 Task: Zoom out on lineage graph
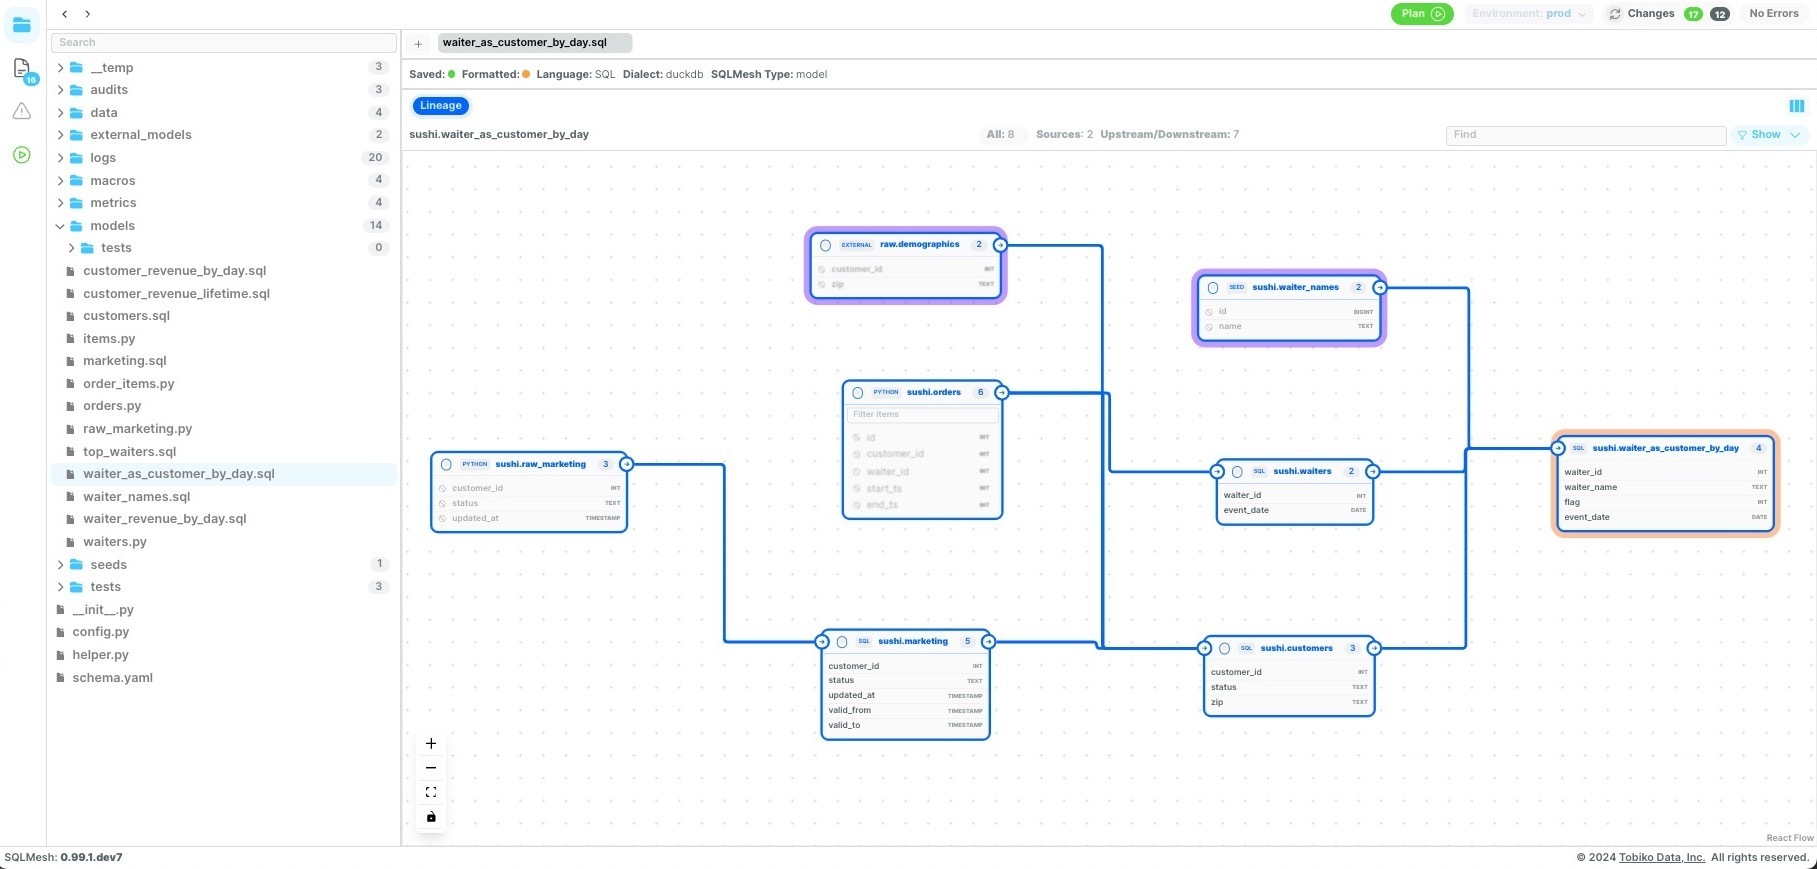(x=431, y=768)
